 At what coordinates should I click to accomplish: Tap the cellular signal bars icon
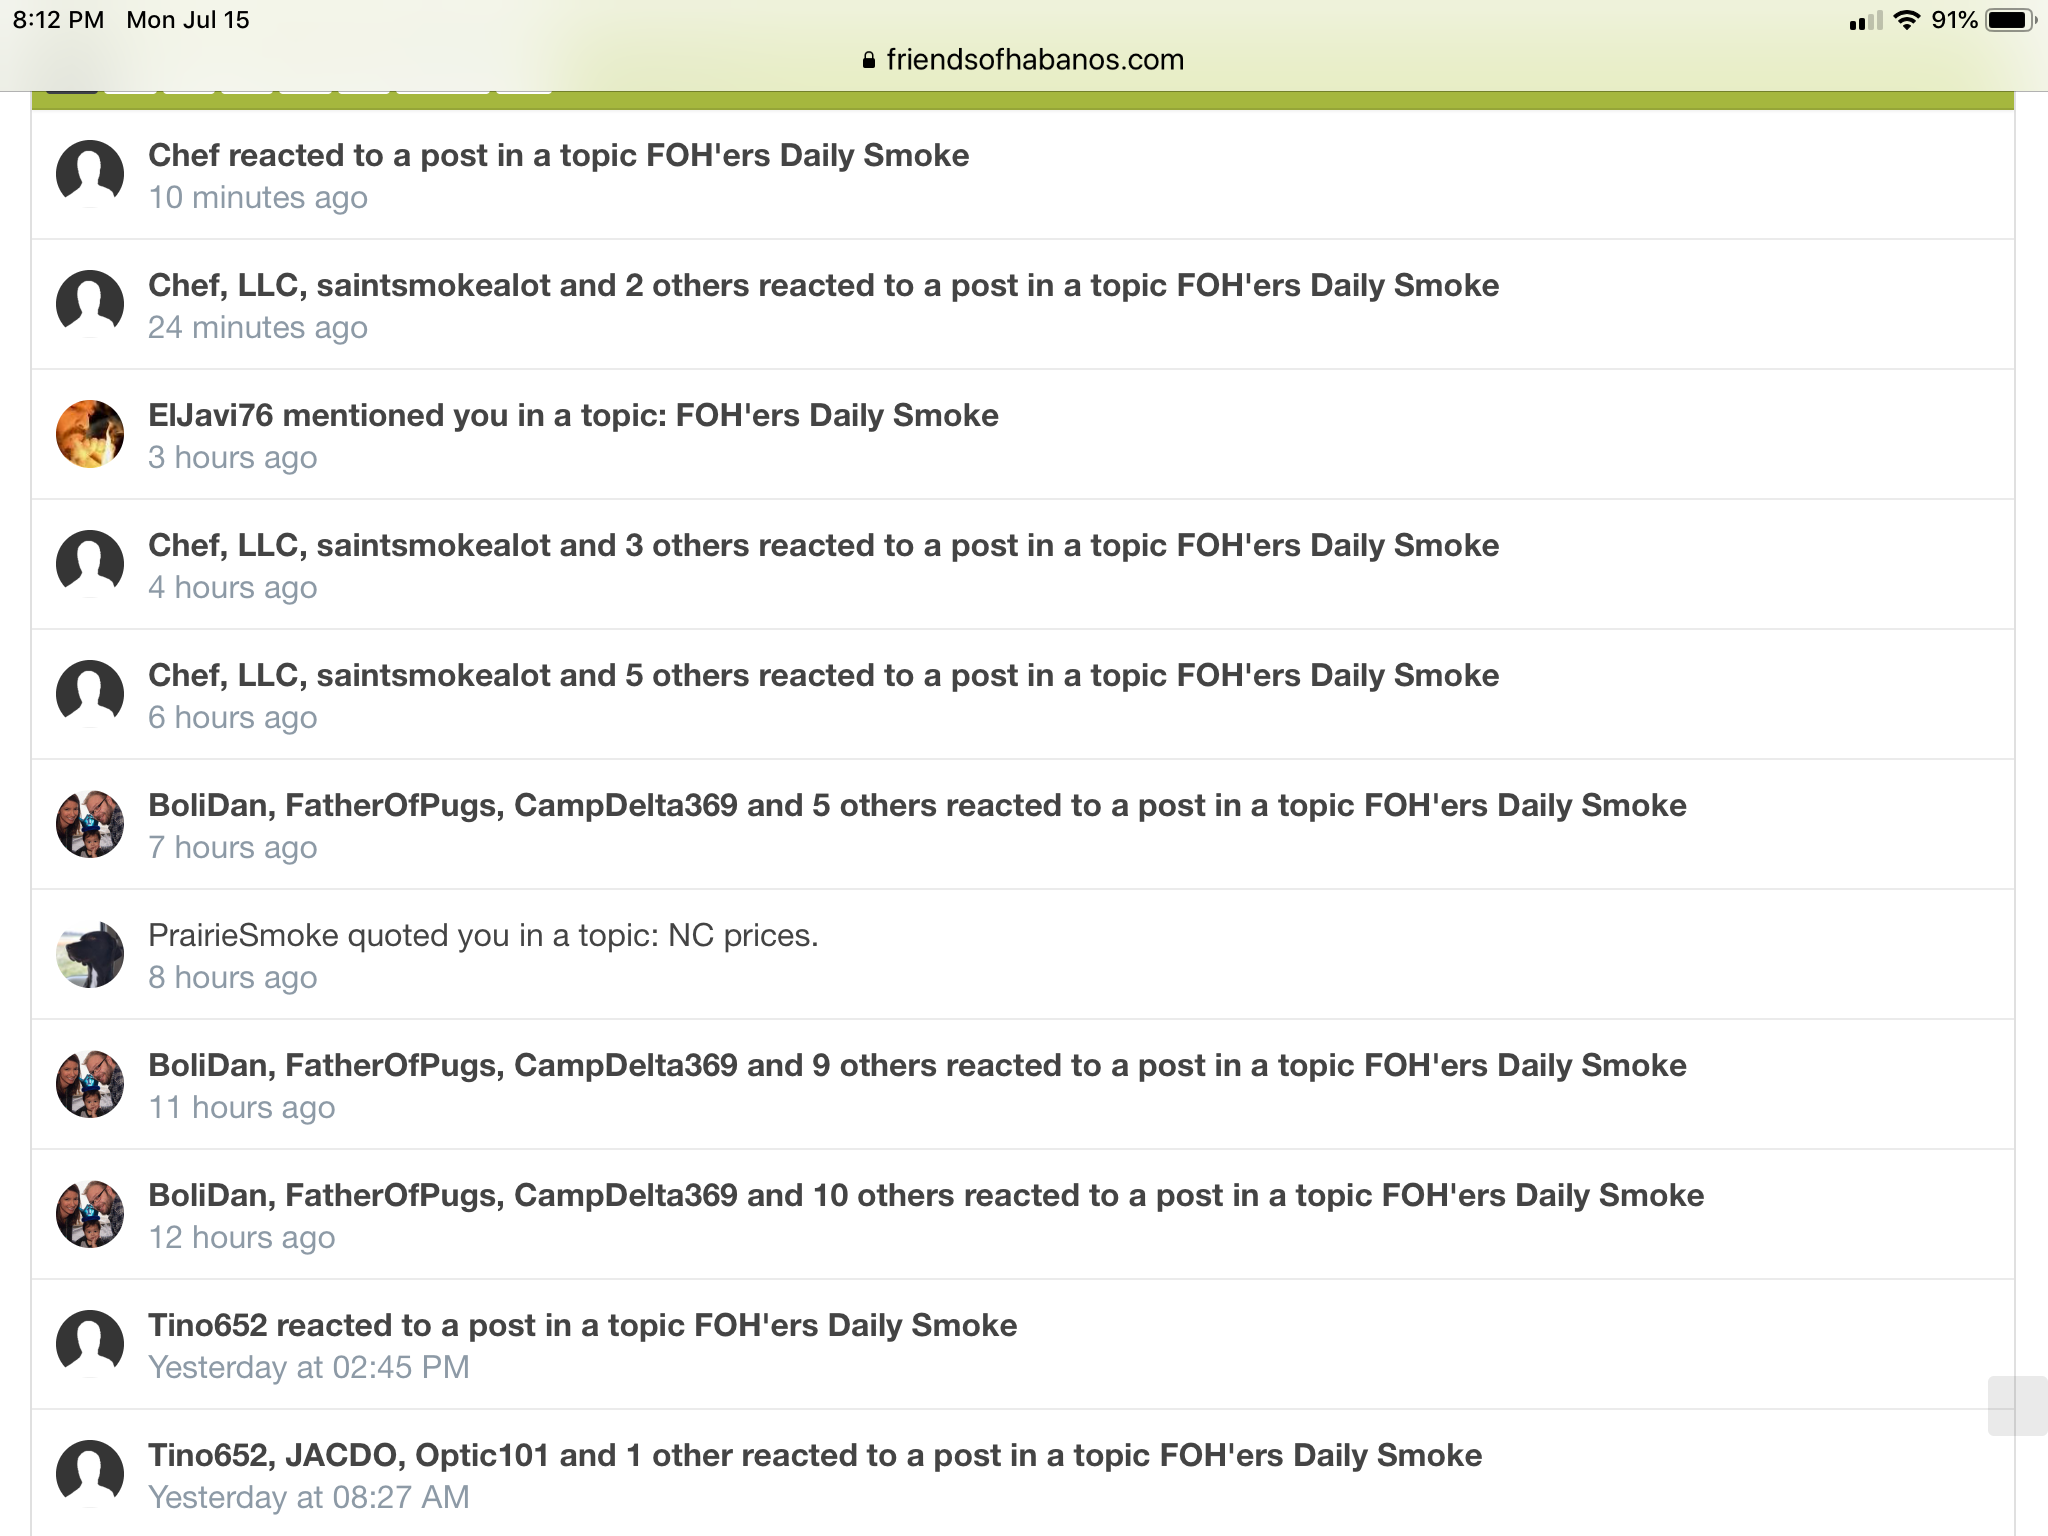pyautogui.click(x=1865, y=20)
